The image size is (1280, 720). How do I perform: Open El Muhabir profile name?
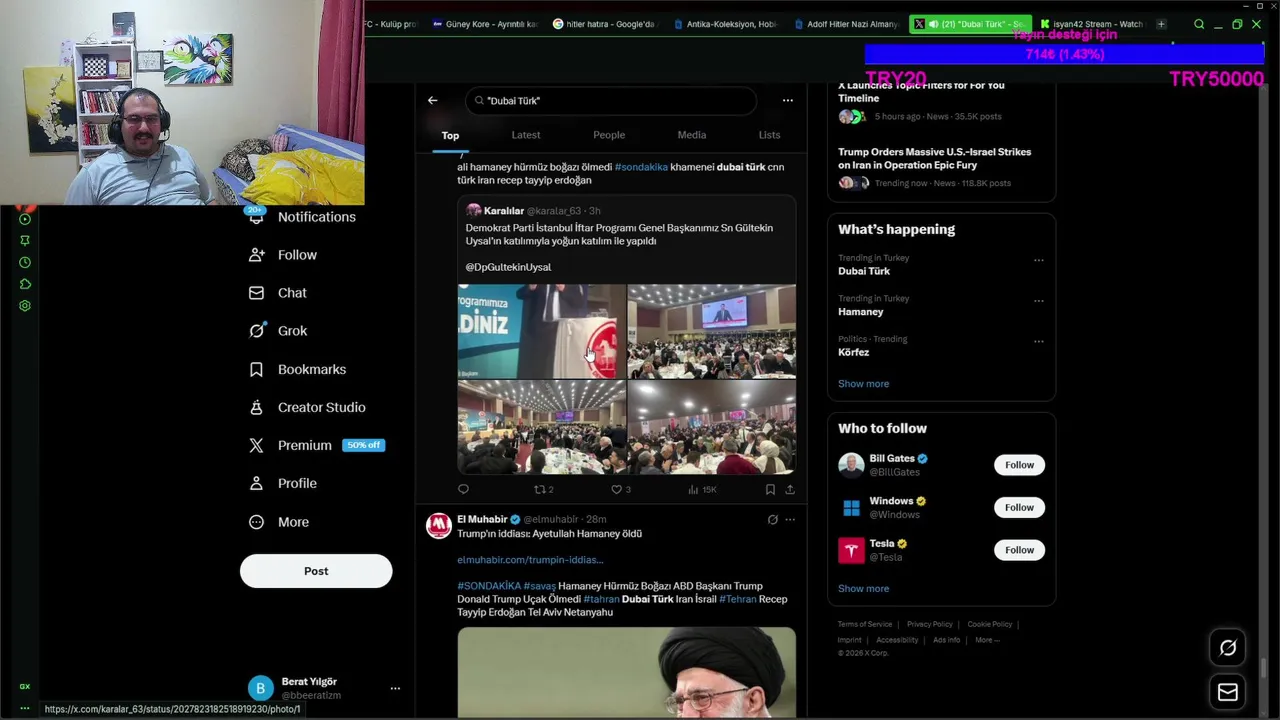[482, 519]
